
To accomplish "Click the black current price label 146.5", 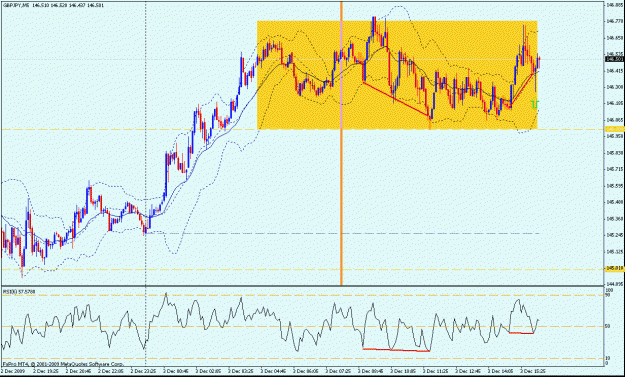I will 614,59.
